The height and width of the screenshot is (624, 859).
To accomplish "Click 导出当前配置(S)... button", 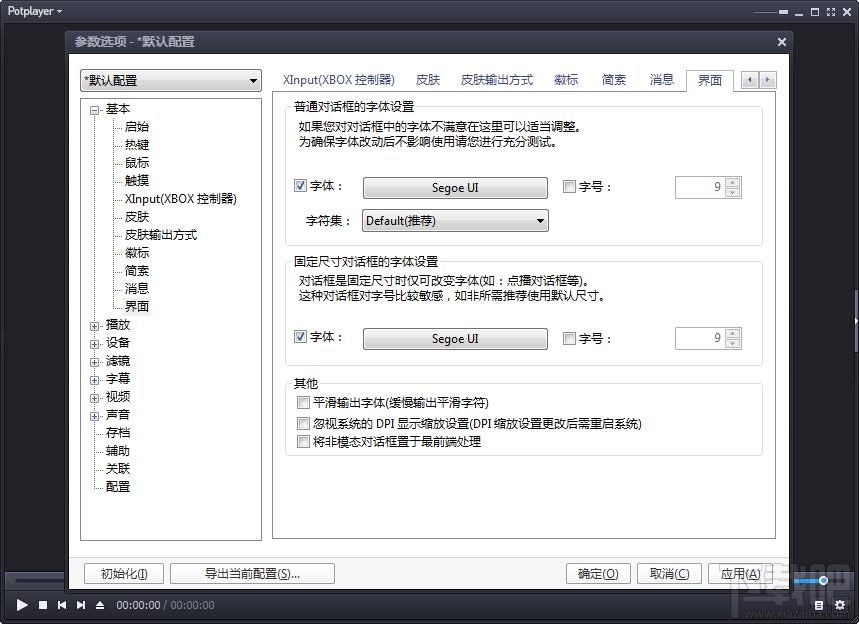I will click(252, 574).
